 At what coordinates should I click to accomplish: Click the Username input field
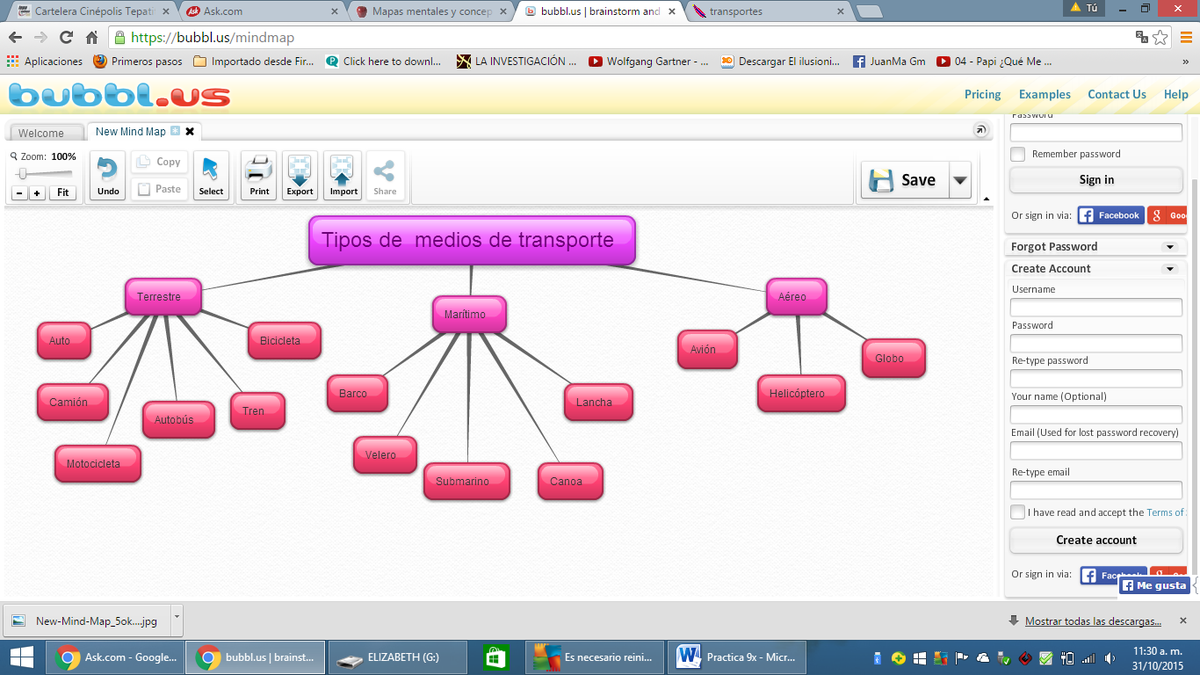click(x=1096, y=307)
